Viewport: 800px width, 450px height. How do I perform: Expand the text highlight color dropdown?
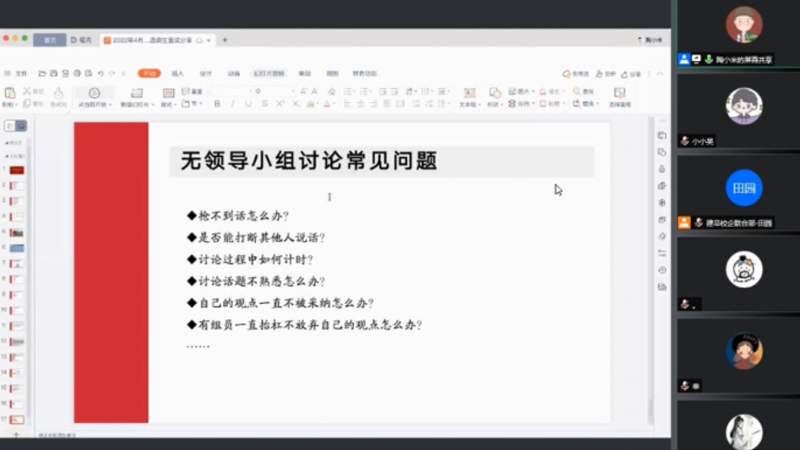tap(318, 104)
